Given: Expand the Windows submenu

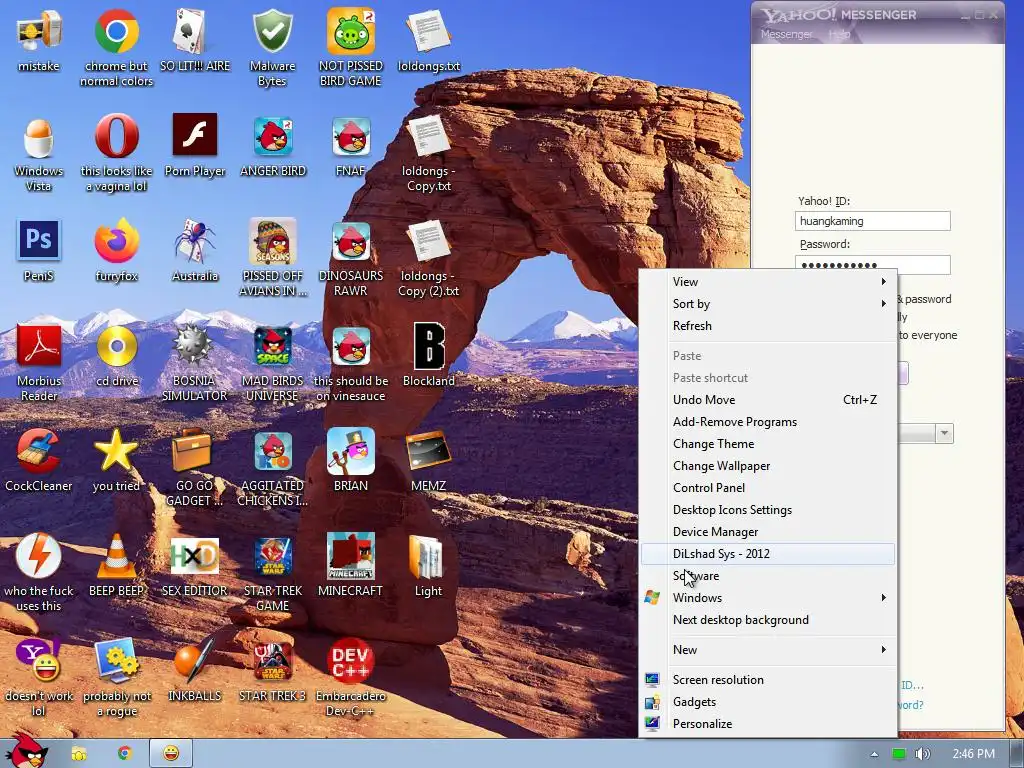Looking at the screenshot, I should click(x=768, y=598).
